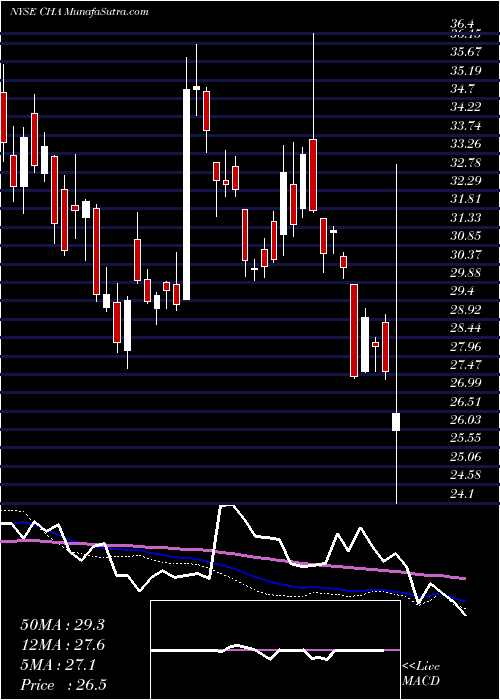Click the 29.4 price axis label
500x700 pixels.
pos(463,291)
